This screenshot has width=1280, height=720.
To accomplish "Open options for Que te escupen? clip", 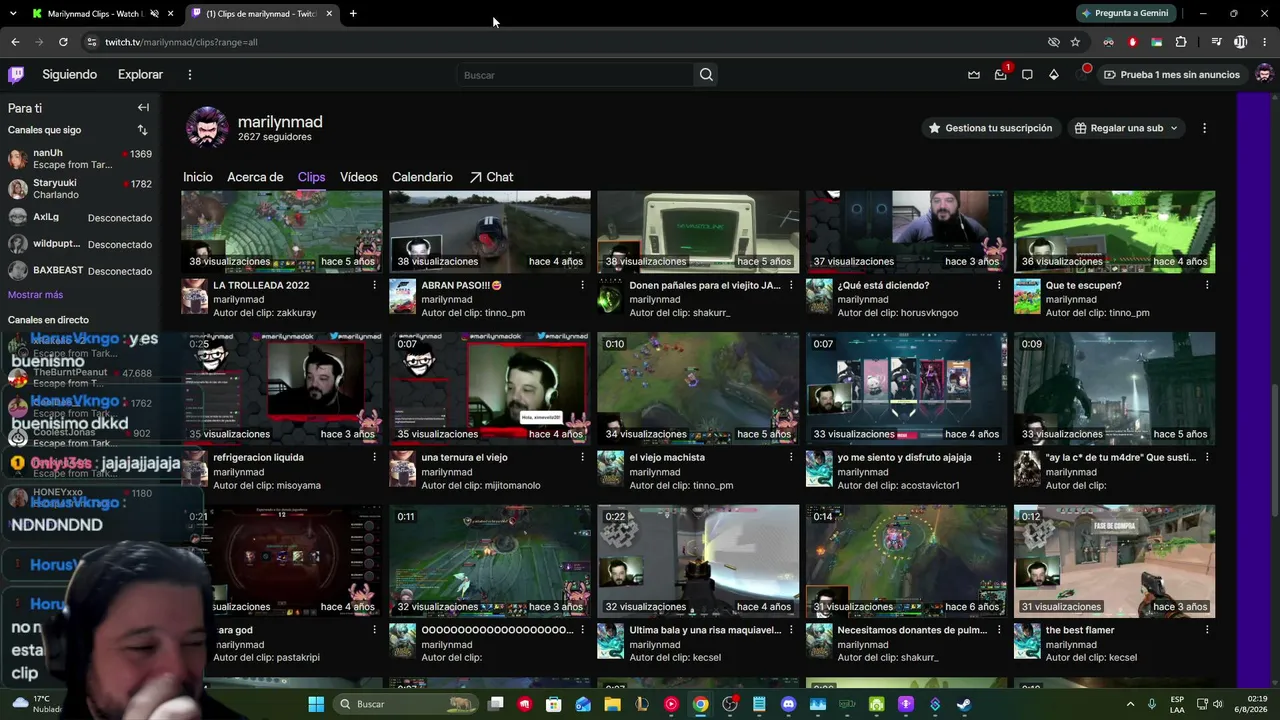I will pyautogui.click(x=1207, y=285).
